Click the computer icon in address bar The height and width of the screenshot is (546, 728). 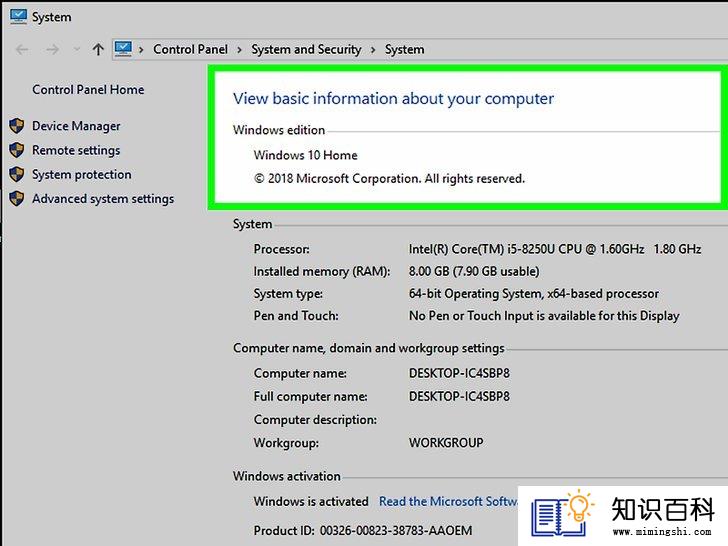click(123, 49)
